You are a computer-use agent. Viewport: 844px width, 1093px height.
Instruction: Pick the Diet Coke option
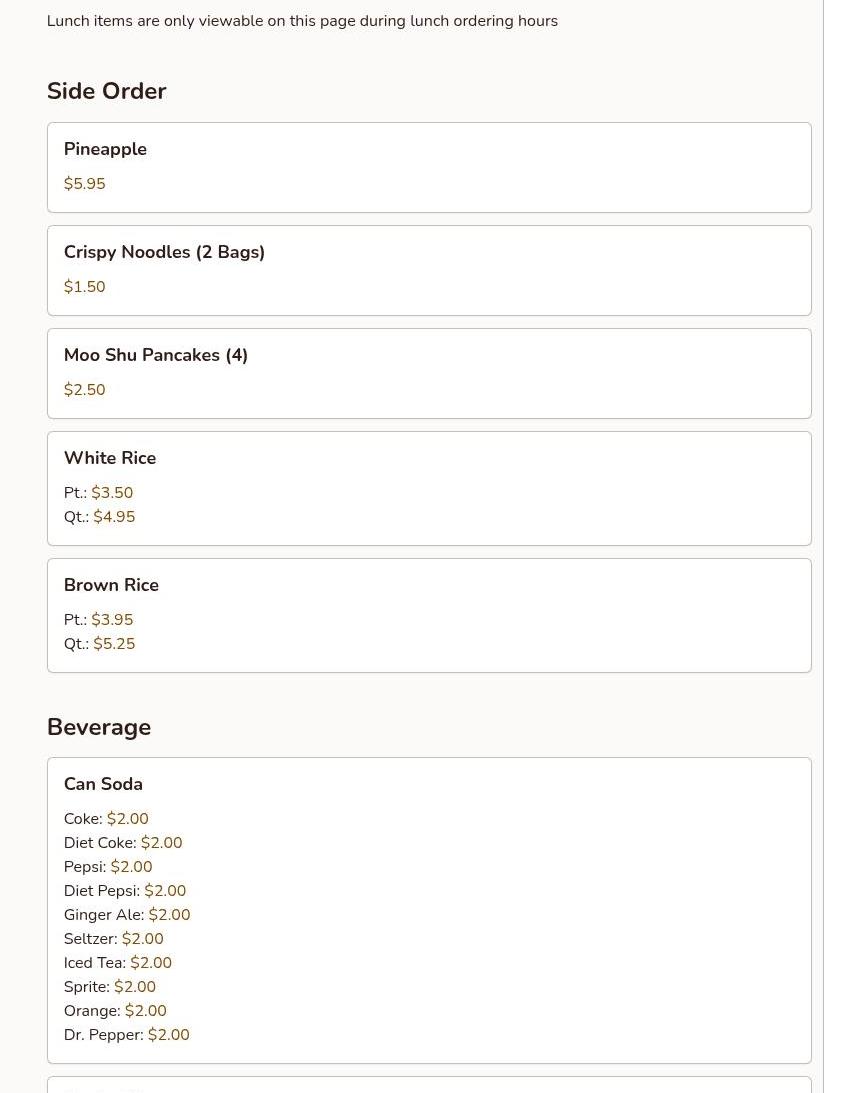pos(122,843)
